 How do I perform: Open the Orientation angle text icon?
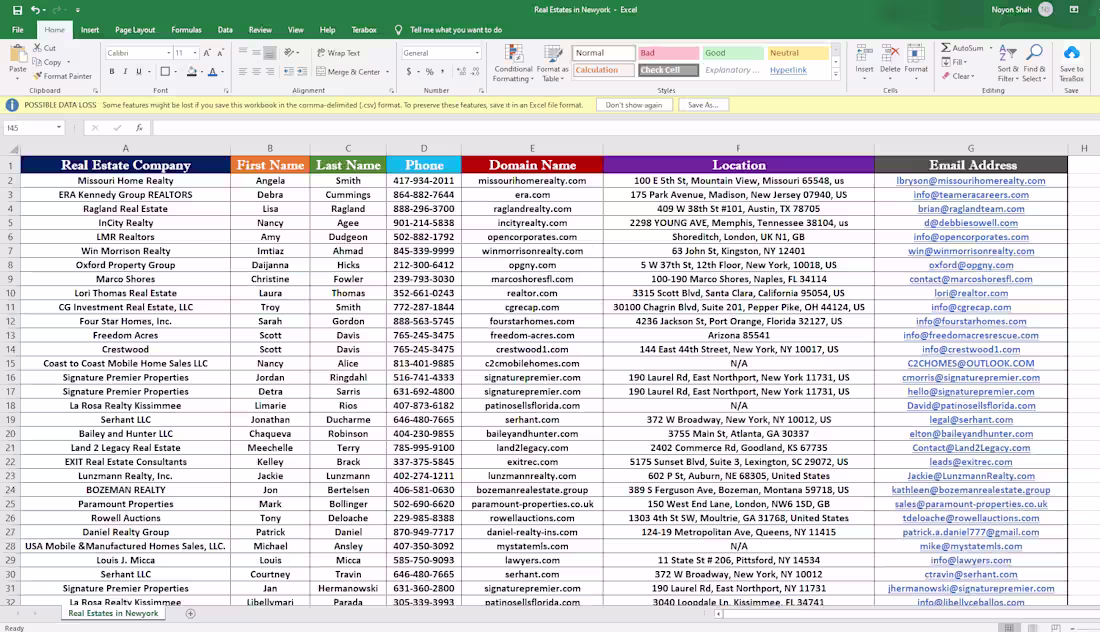click(289, 53)
